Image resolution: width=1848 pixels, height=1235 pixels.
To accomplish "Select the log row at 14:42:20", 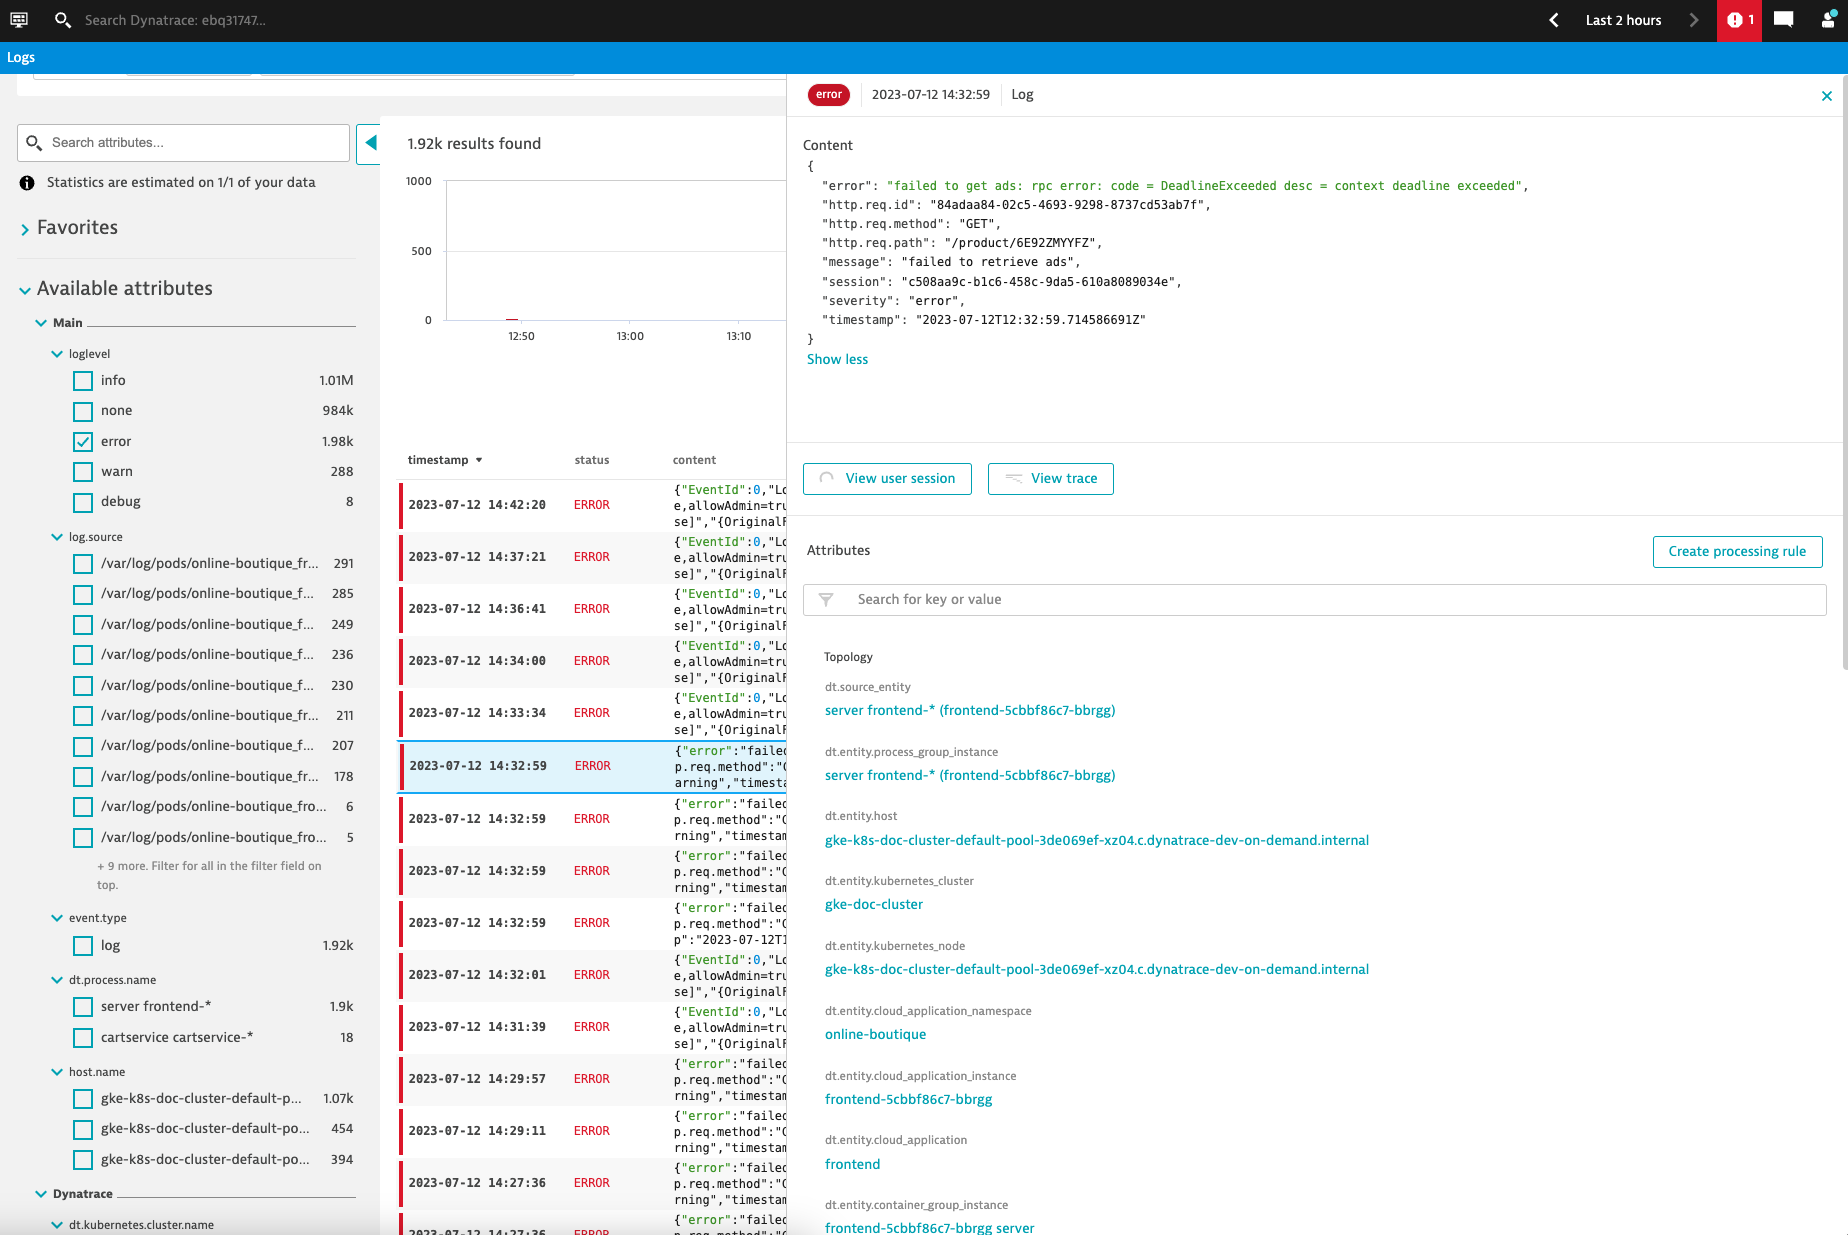I will pyautogui.click(x=593, y=506).
